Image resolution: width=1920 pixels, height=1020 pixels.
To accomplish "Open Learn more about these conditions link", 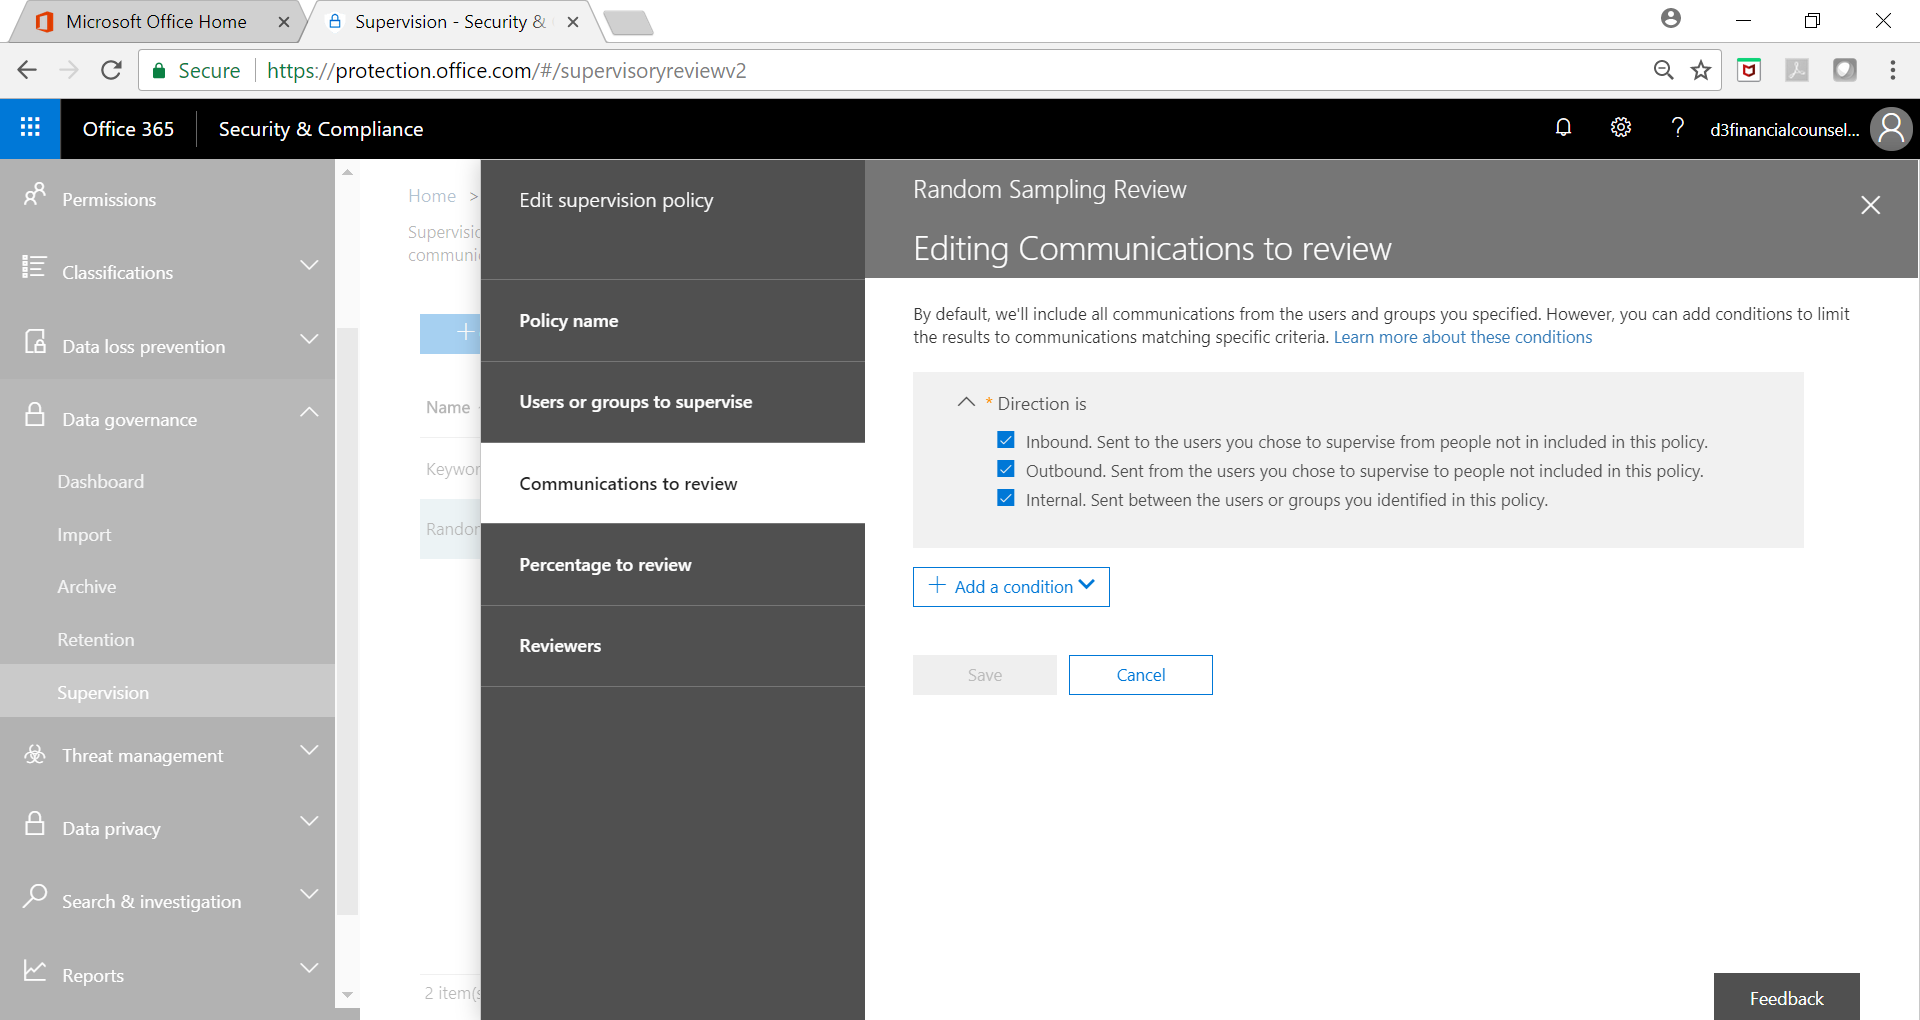I will [1462, 337].
